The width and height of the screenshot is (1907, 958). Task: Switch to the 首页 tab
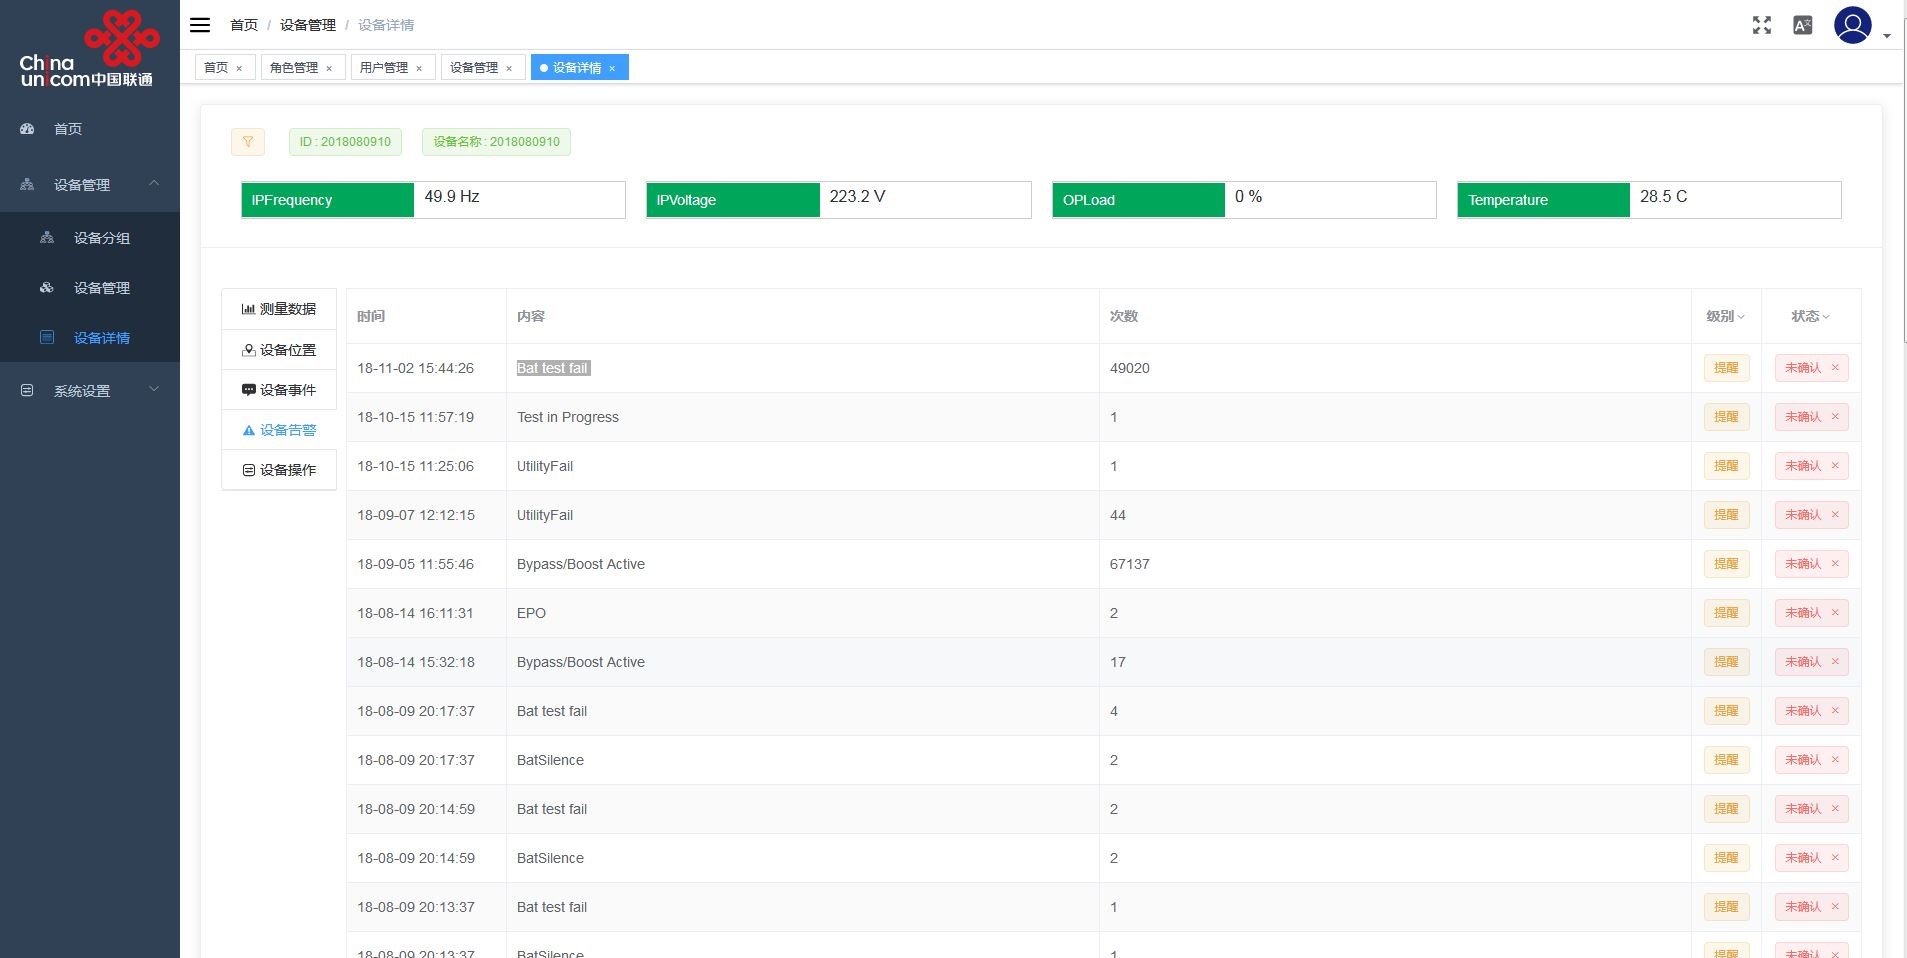[216, 68]
